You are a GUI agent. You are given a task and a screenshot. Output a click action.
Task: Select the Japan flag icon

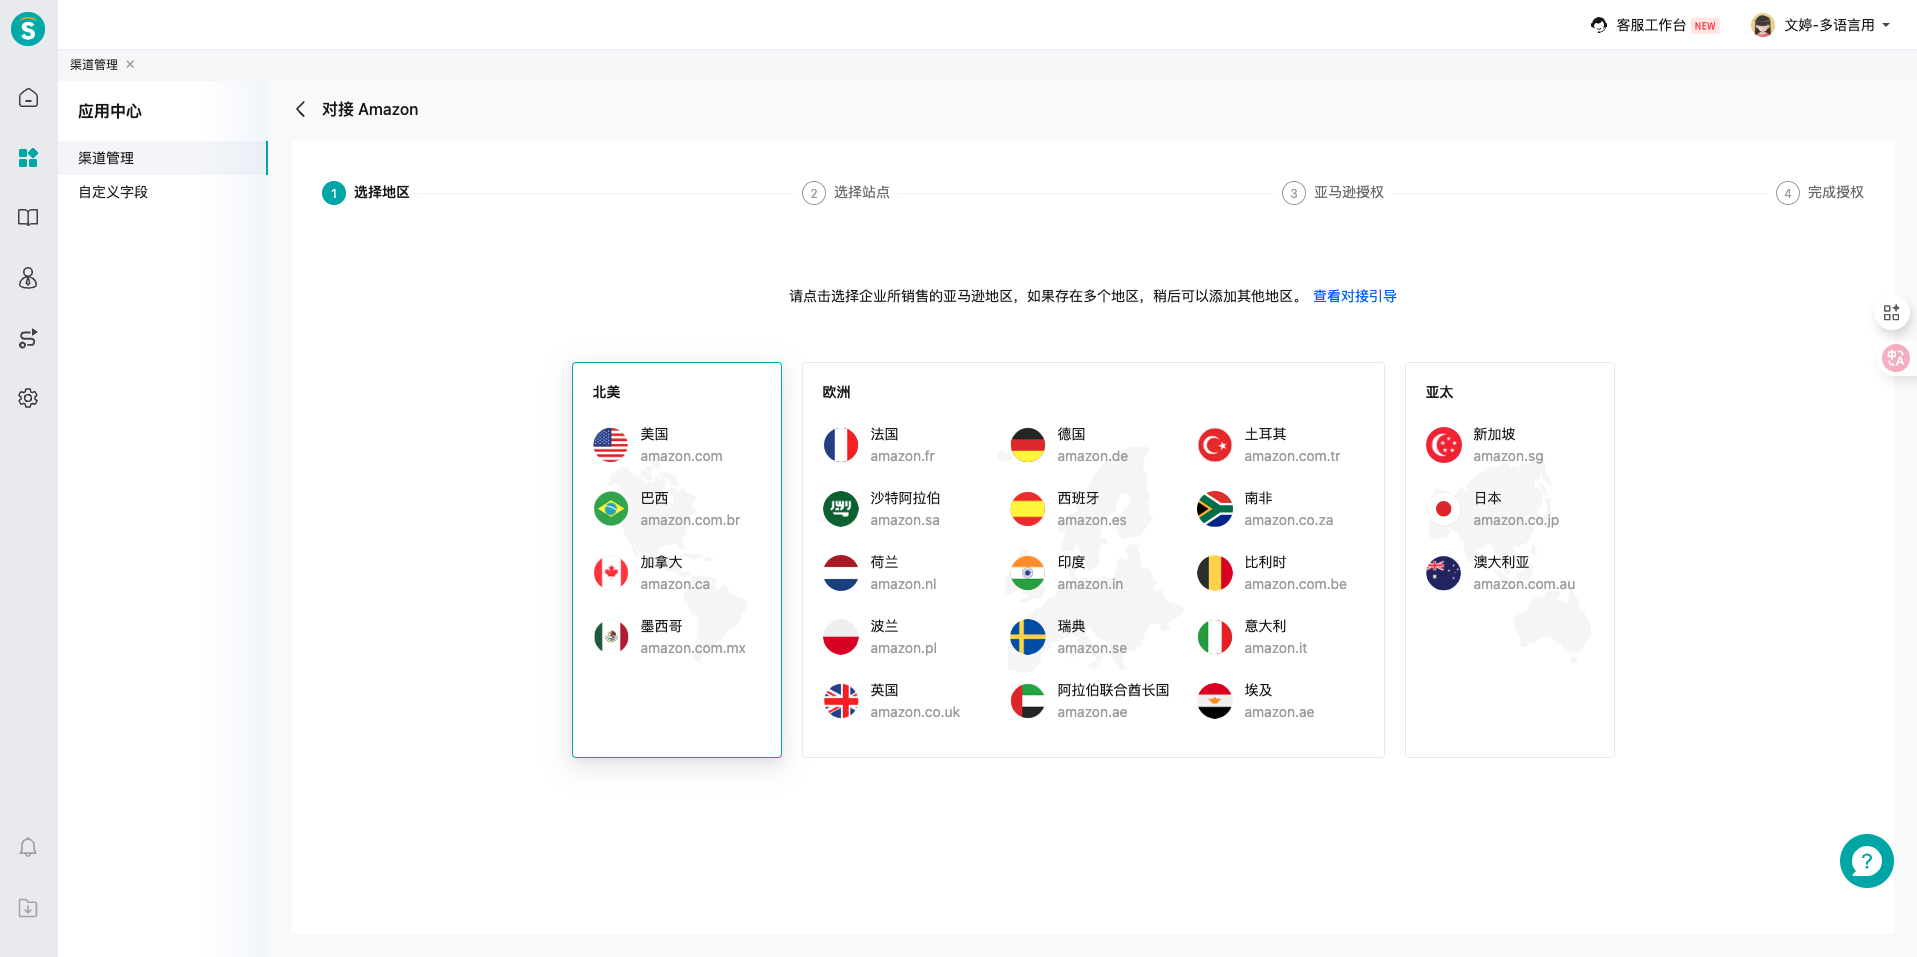tap(1443, 509)
